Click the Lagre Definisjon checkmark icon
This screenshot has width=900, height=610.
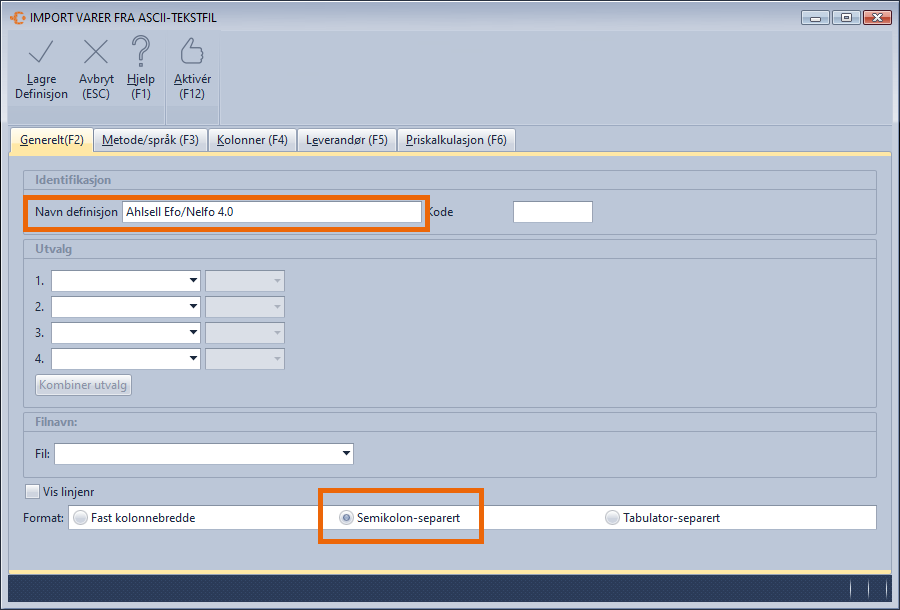tap(41, 52)
